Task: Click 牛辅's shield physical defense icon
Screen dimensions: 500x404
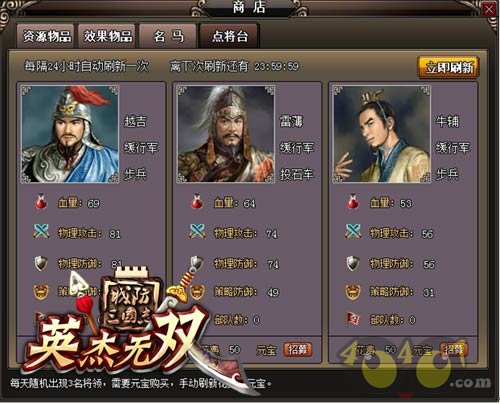Action: 353,263
